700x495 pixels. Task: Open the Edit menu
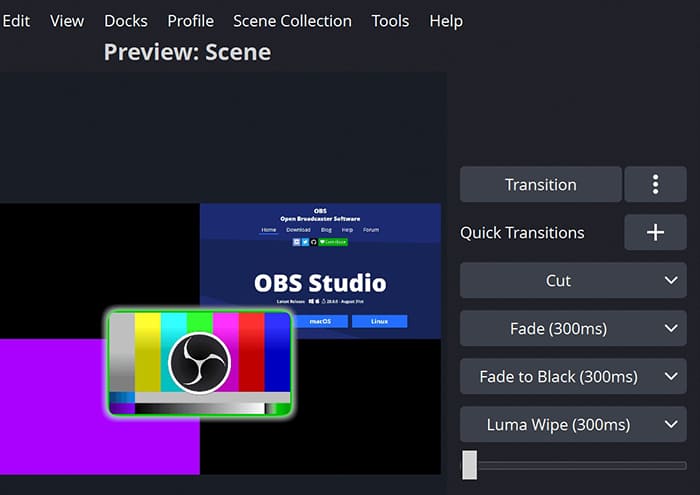(16, 21)
